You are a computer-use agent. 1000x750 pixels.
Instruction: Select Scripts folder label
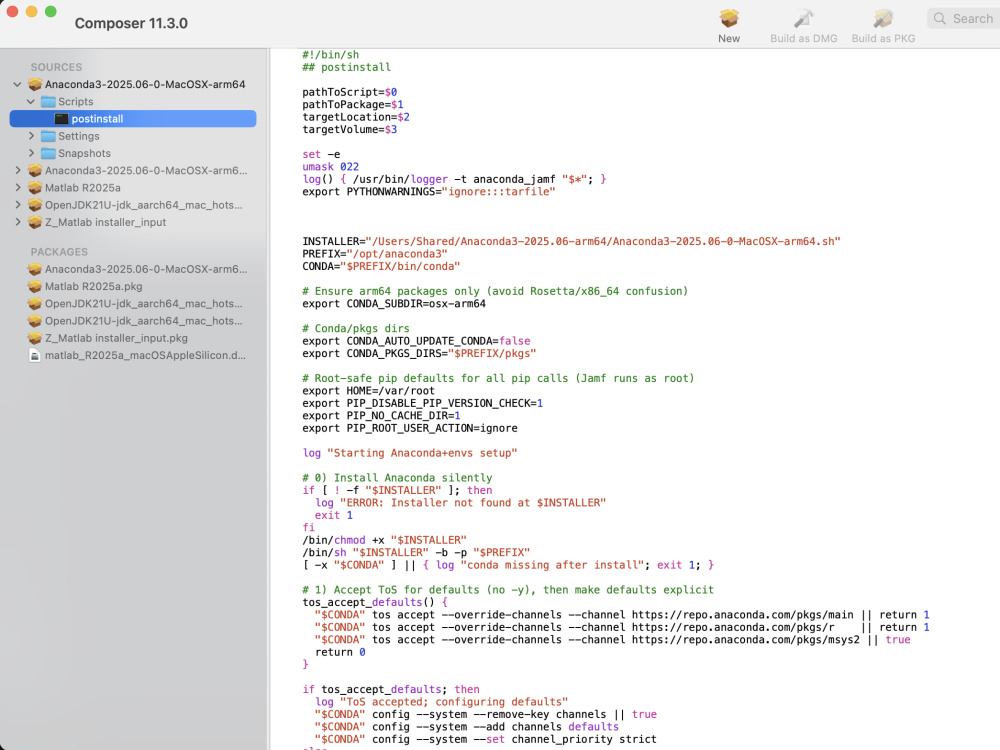(x=75, y=101)
